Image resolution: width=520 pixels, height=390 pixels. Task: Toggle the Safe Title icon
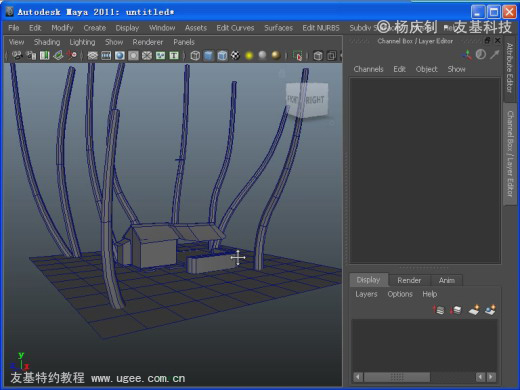pos(174,55)
